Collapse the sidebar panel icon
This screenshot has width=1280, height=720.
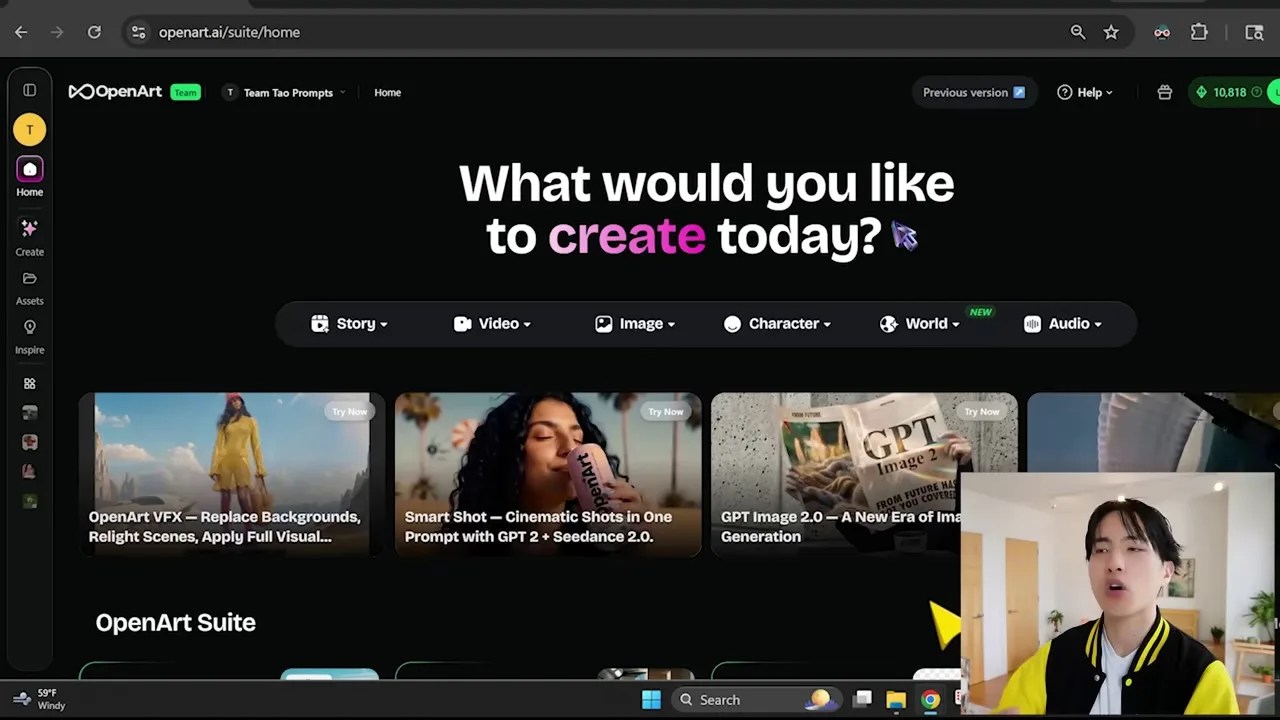tap(30, 91)
